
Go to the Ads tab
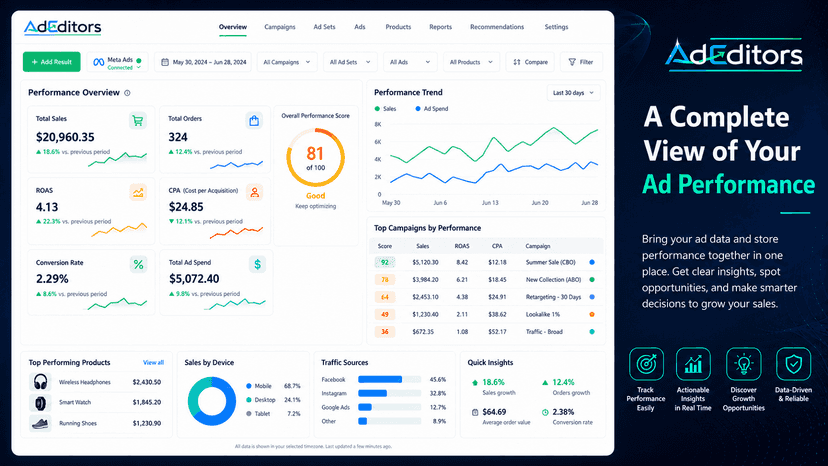[x=360, y=27]
